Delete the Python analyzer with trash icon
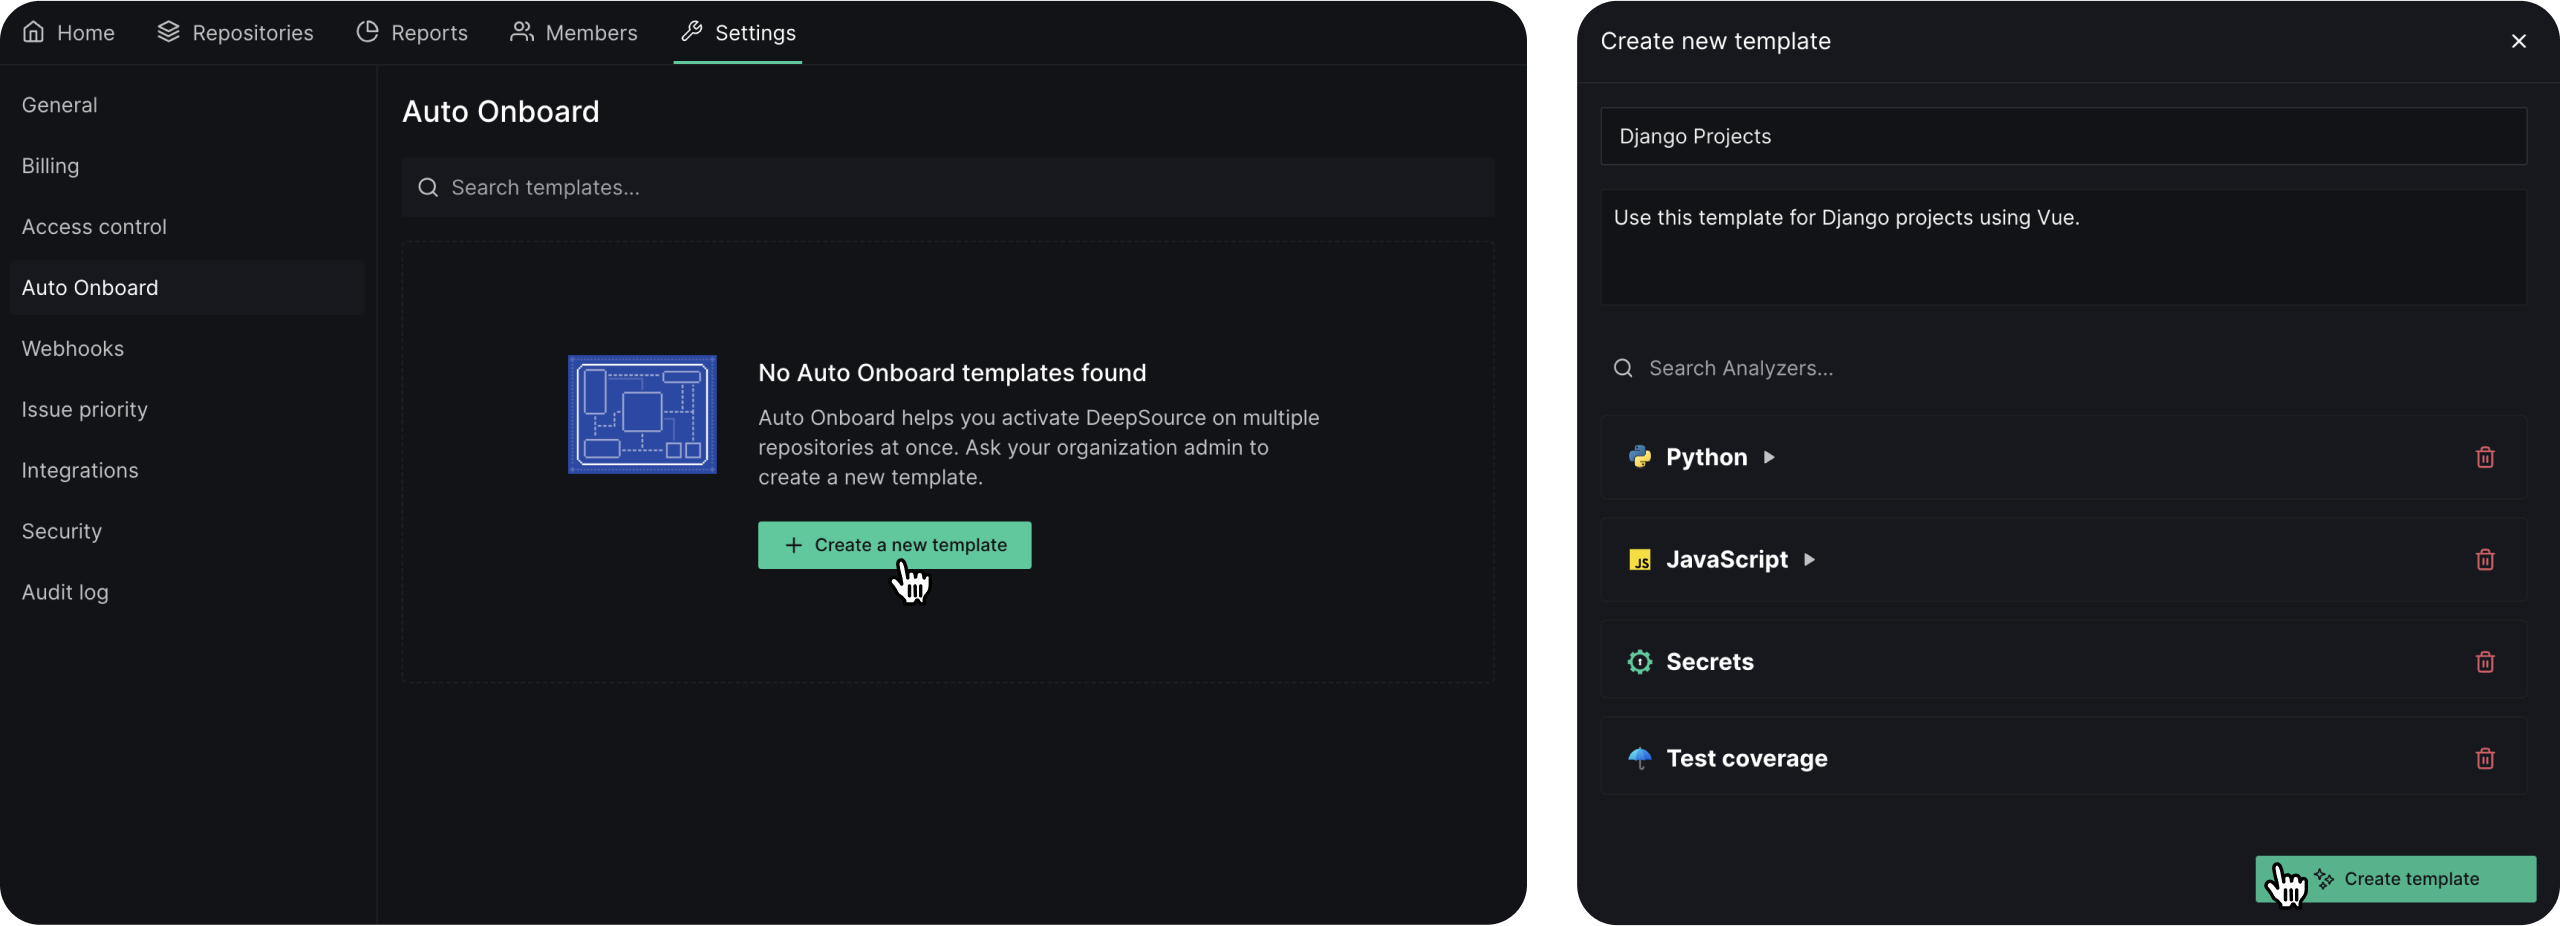This screenshot has height=926, width=2561. 2484,457
